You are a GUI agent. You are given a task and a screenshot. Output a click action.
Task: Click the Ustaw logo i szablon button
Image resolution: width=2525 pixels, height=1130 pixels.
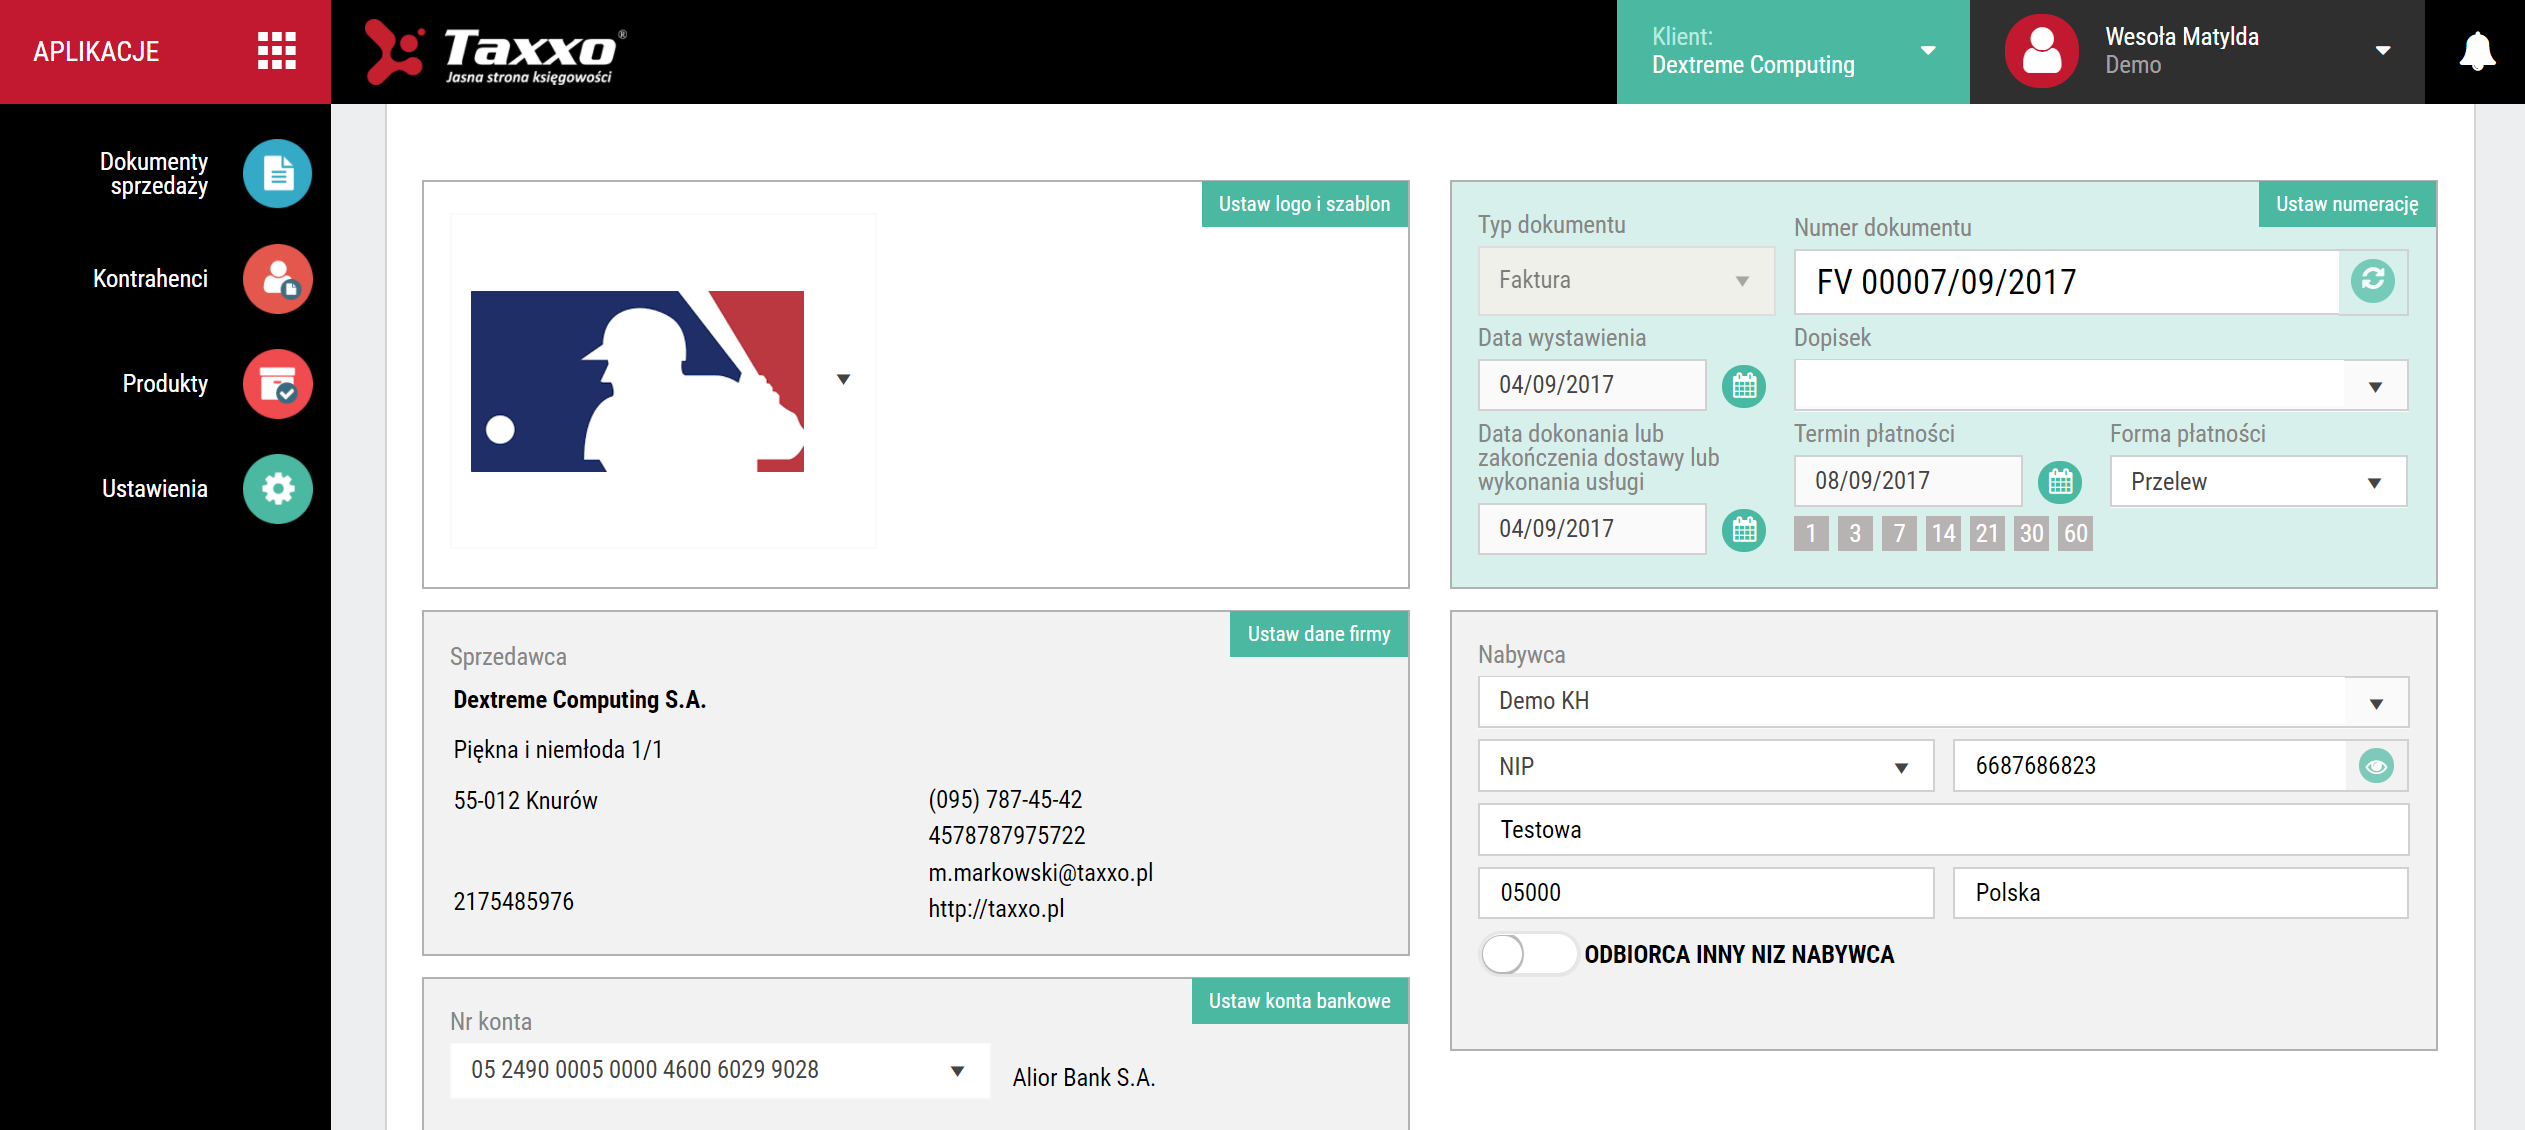pos(1304,204)
